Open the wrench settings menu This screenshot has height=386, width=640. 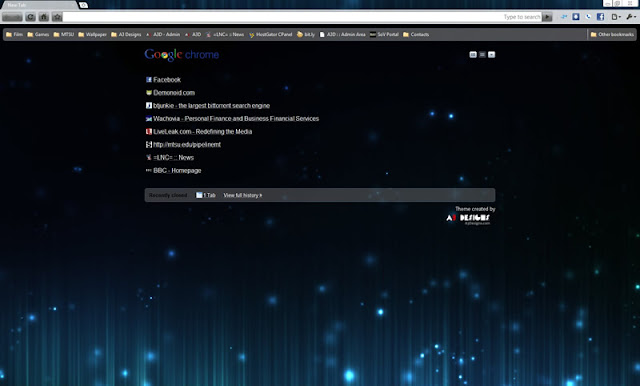point(631,17)
